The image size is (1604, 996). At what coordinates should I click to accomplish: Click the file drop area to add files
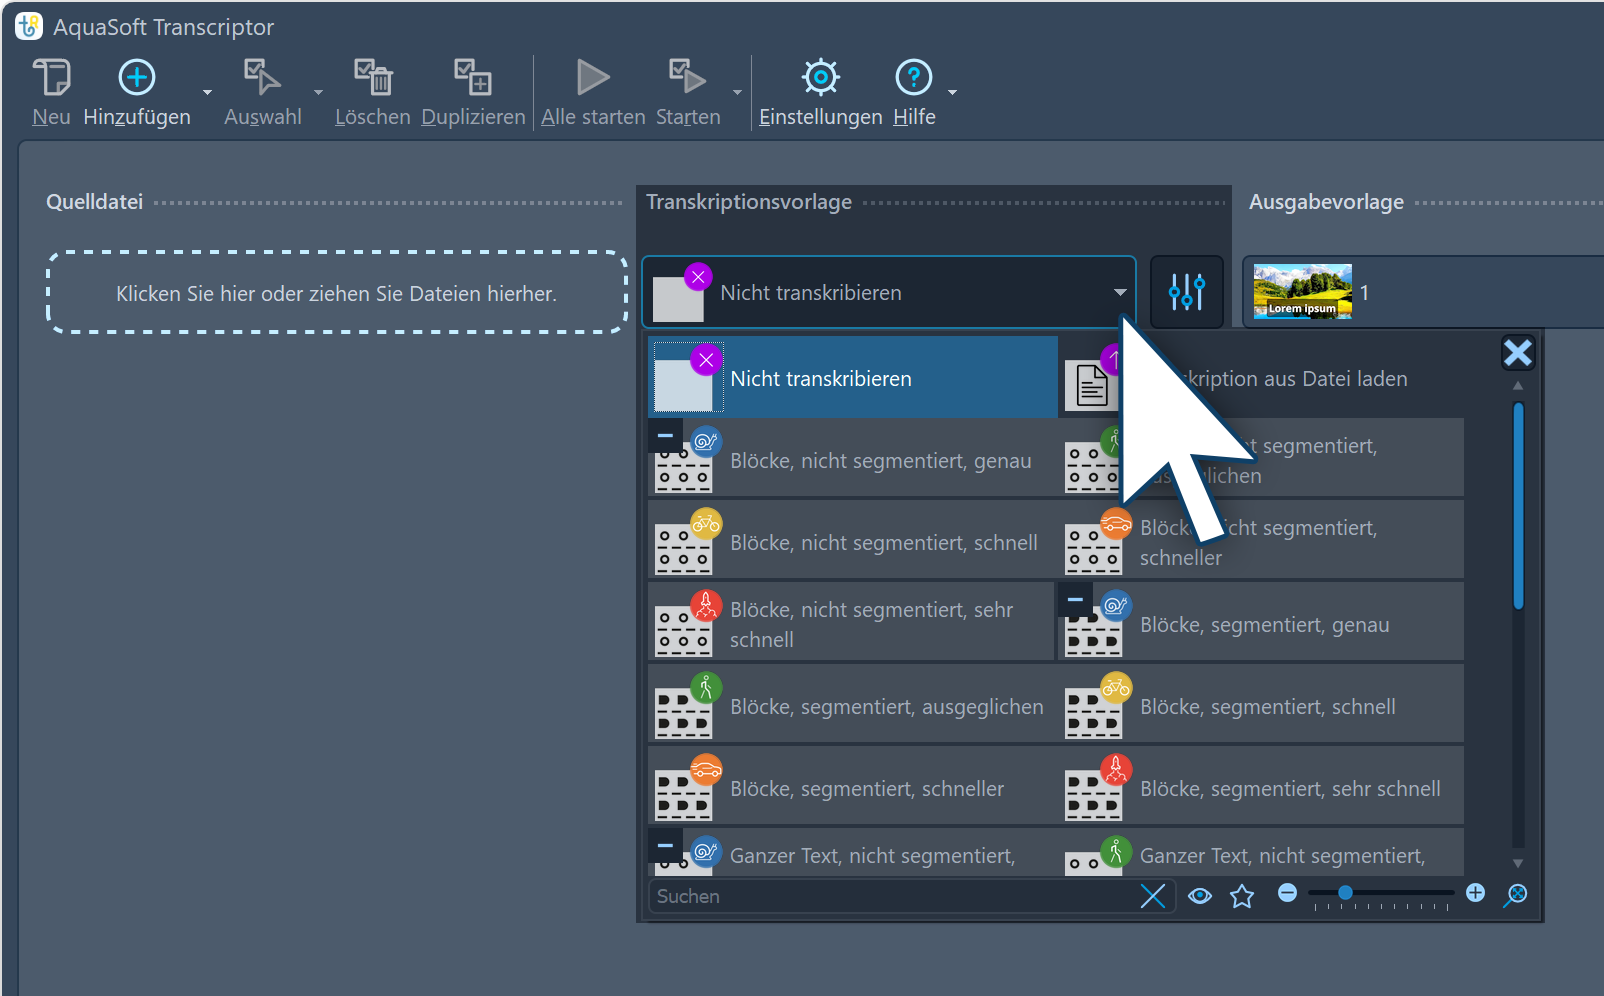point(336,293)
